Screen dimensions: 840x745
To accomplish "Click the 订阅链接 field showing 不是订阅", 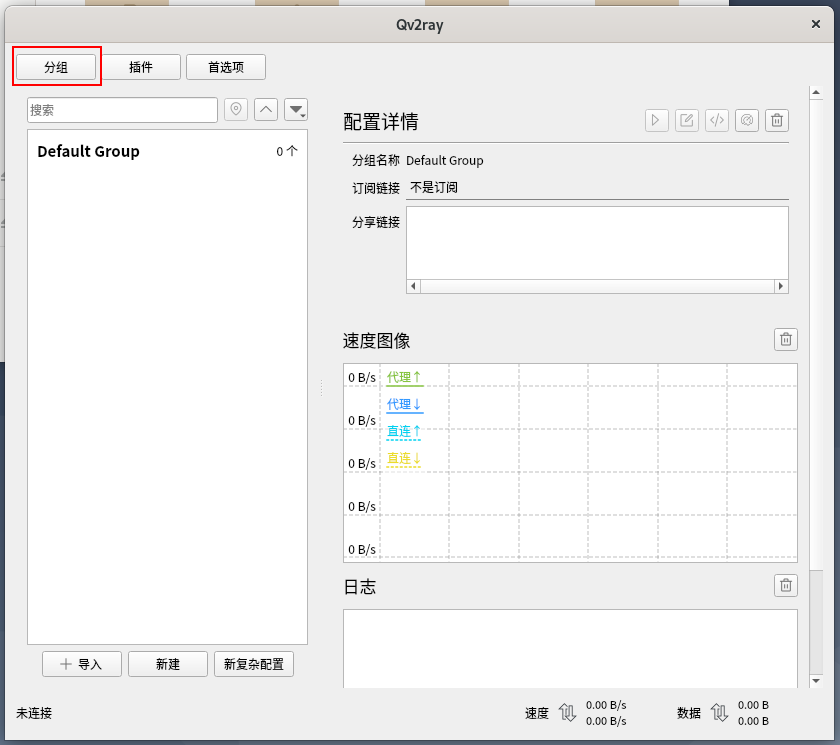I will point(597,188).
